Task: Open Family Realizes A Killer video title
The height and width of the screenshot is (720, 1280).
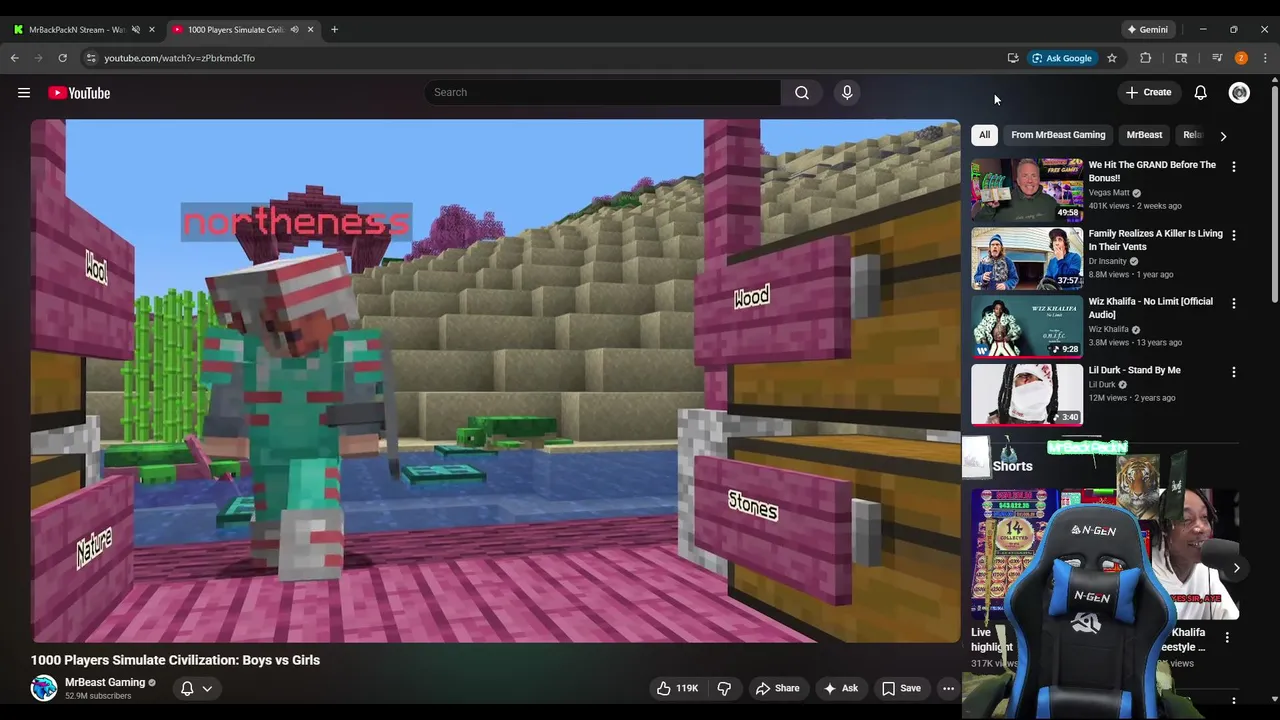Action: [x=1155, y=240]
